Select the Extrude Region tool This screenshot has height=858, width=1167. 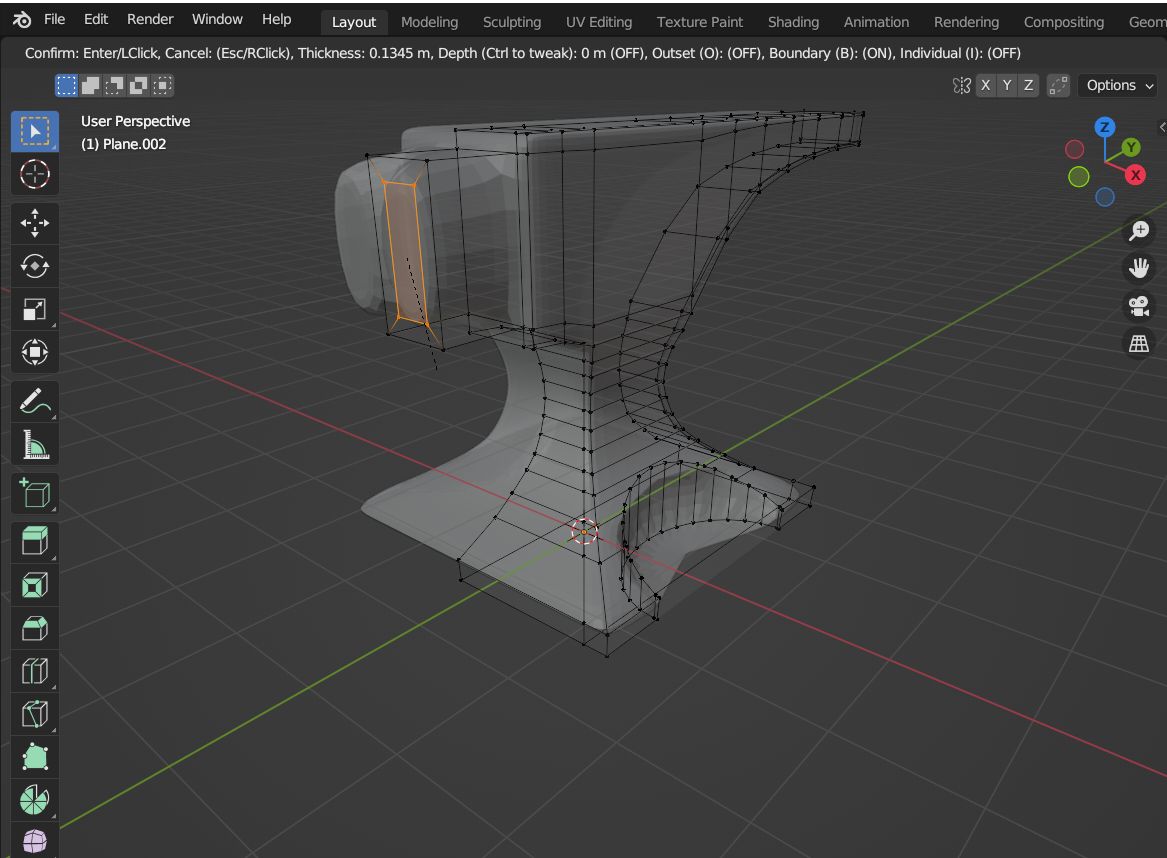[x=35, y=541]
